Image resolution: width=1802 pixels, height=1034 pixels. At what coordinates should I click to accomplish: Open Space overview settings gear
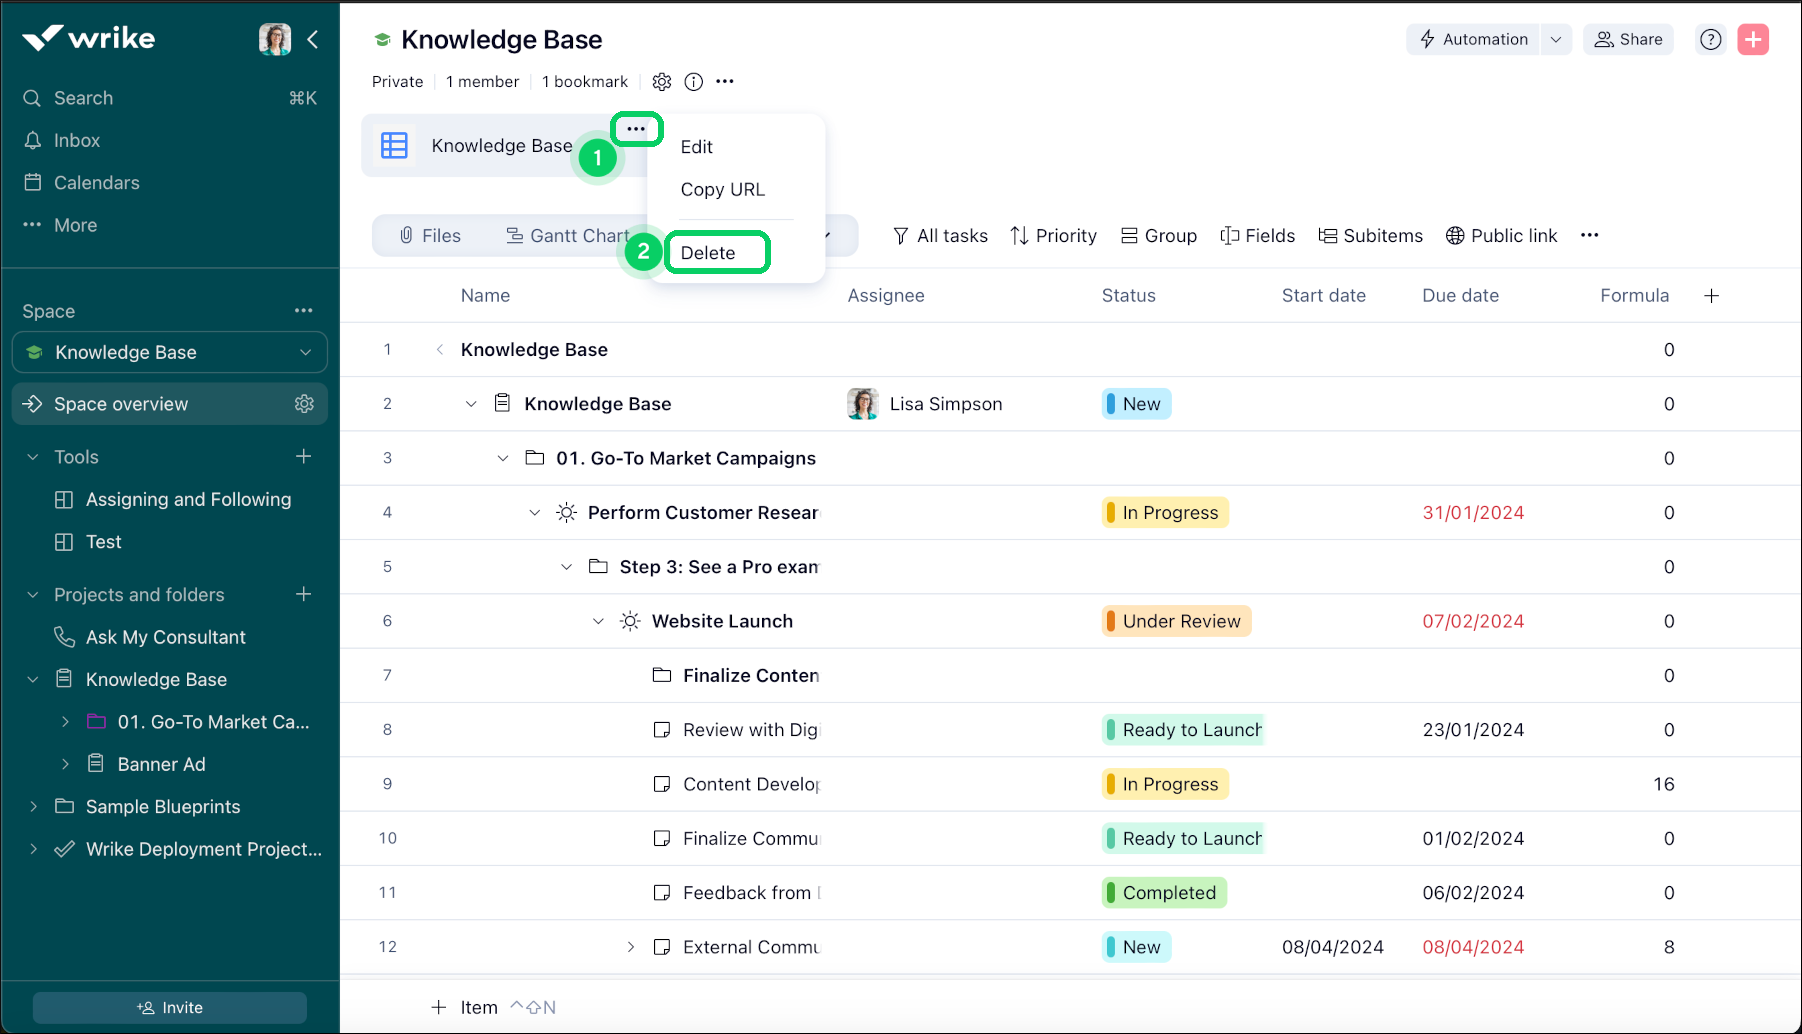coord(304,404)
